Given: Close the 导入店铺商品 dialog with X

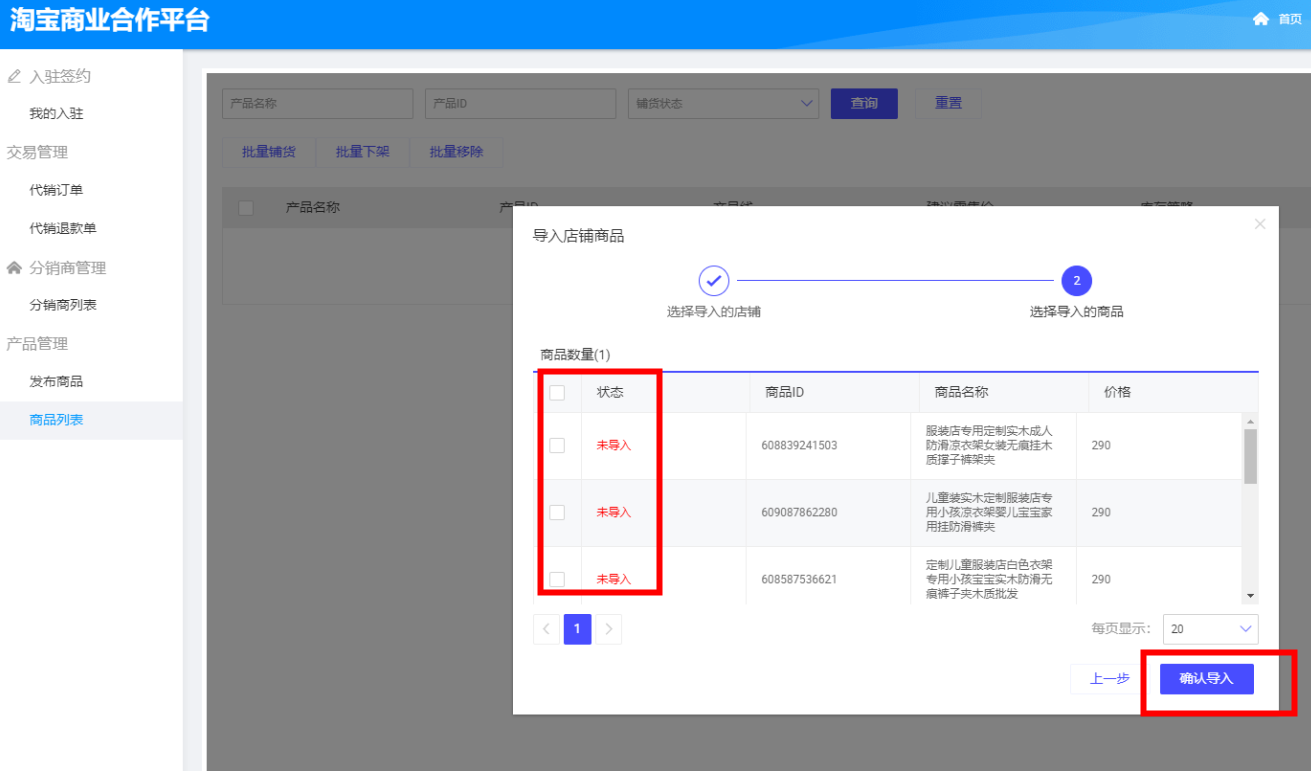Looking at the screenshot, I should (x=1260, y=224).
